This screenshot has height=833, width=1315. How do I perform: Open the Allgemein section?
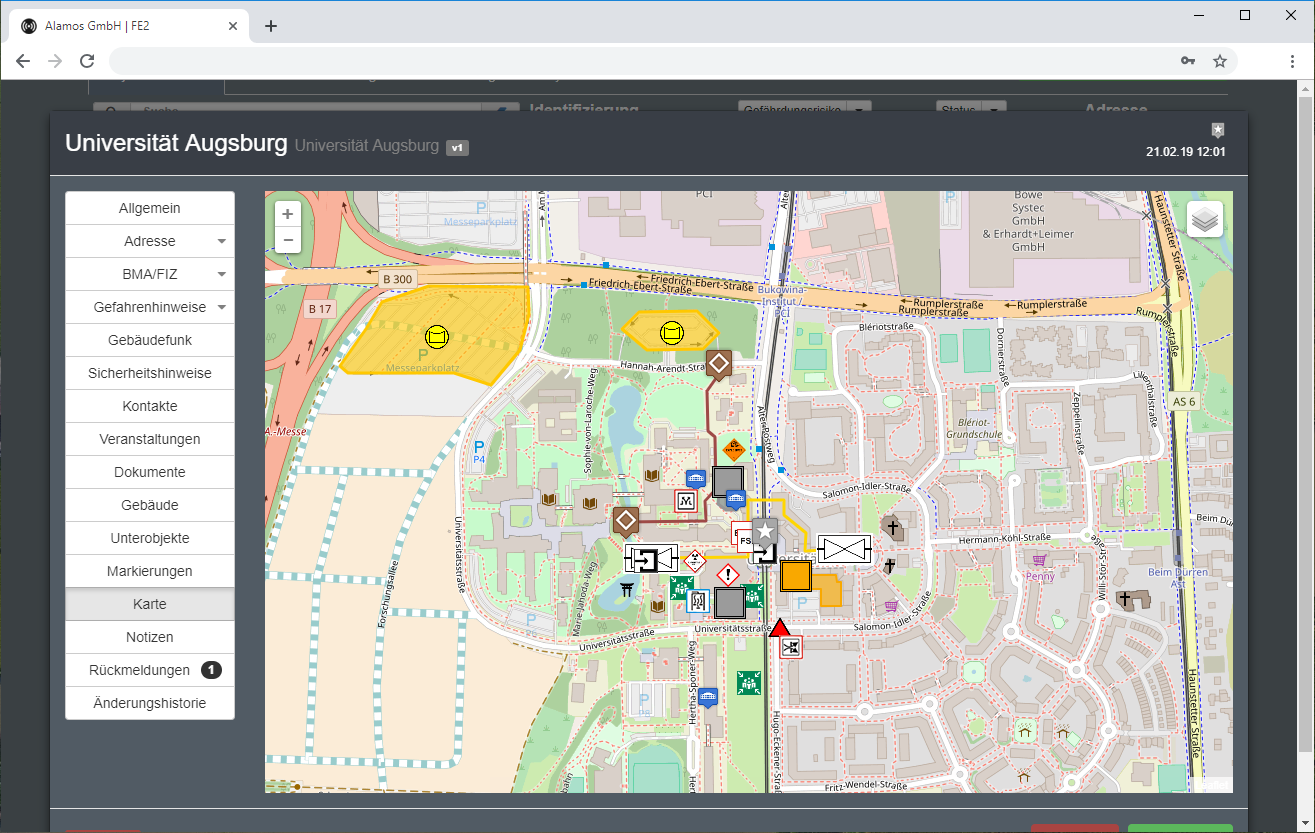click(150, 208)
